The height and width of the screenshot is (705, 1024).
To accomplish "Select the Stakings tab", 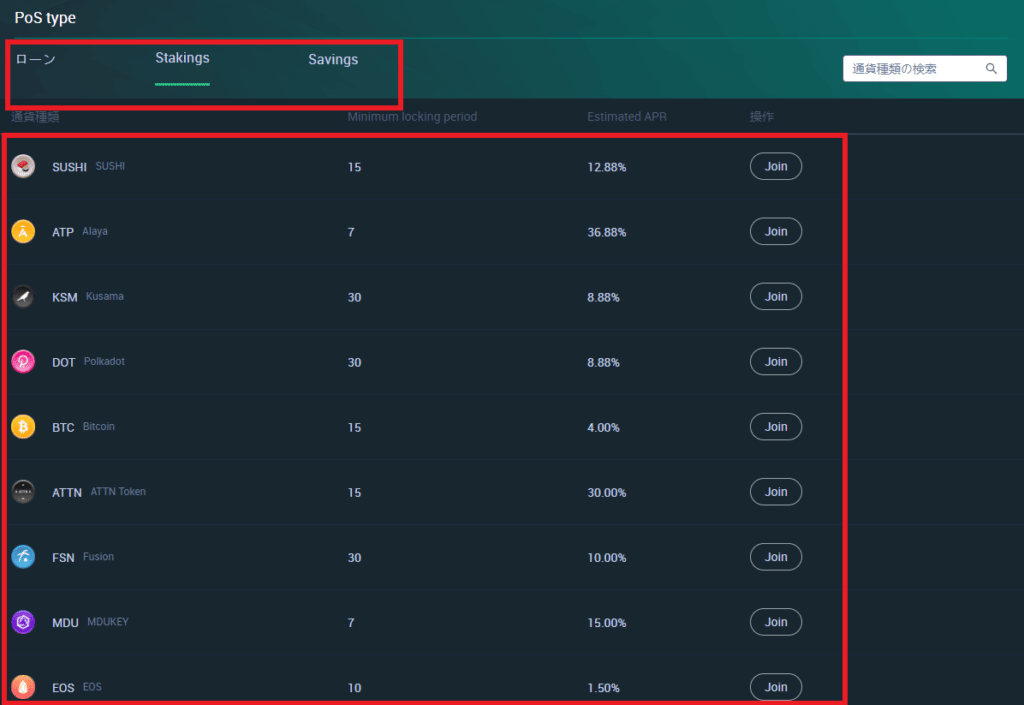I will point(182,58).
